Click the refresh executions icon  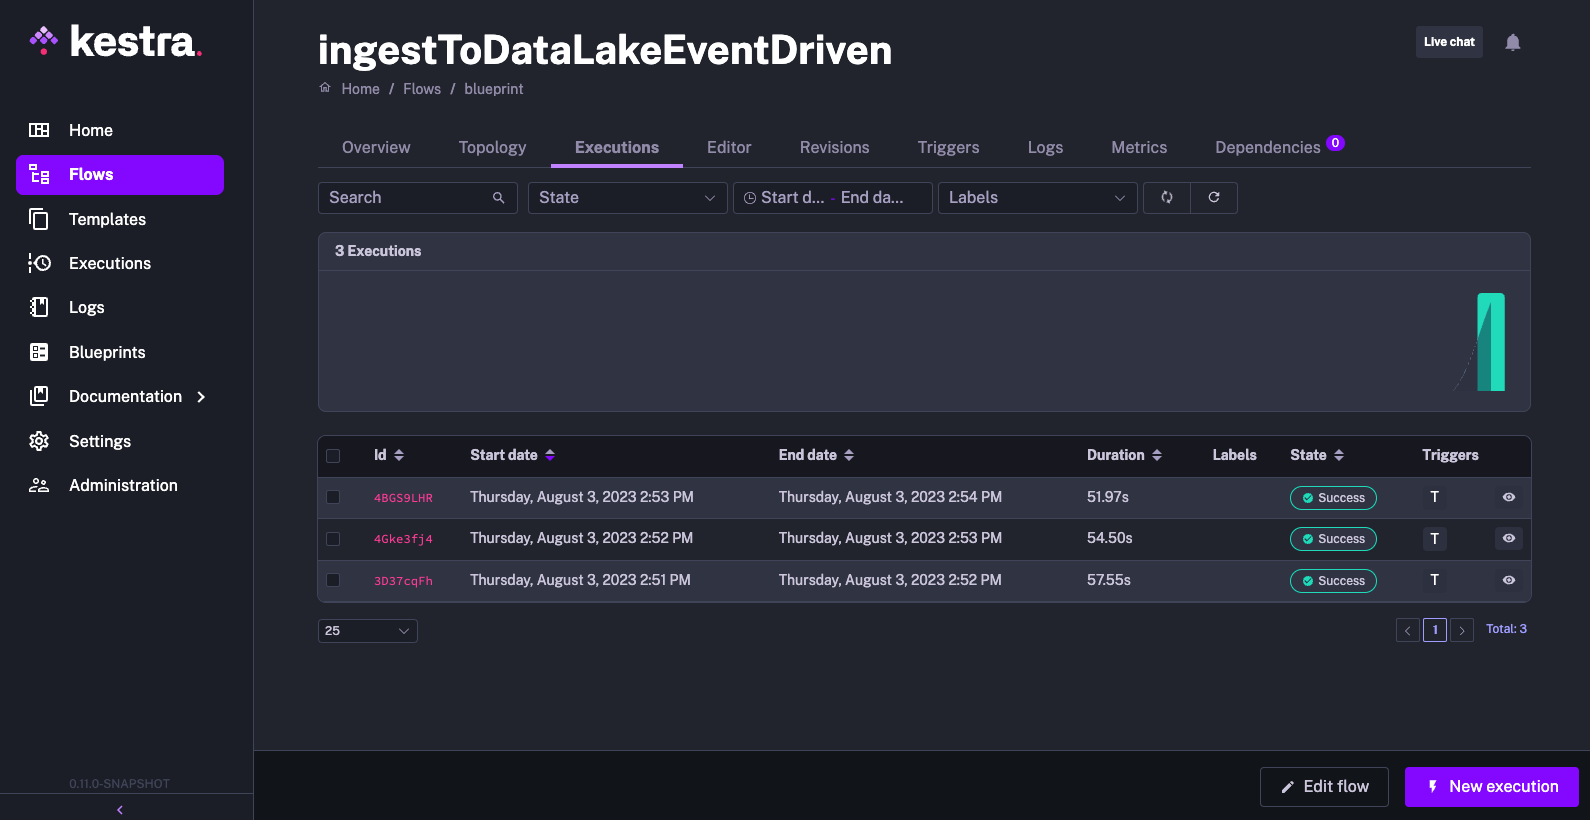1213,198
